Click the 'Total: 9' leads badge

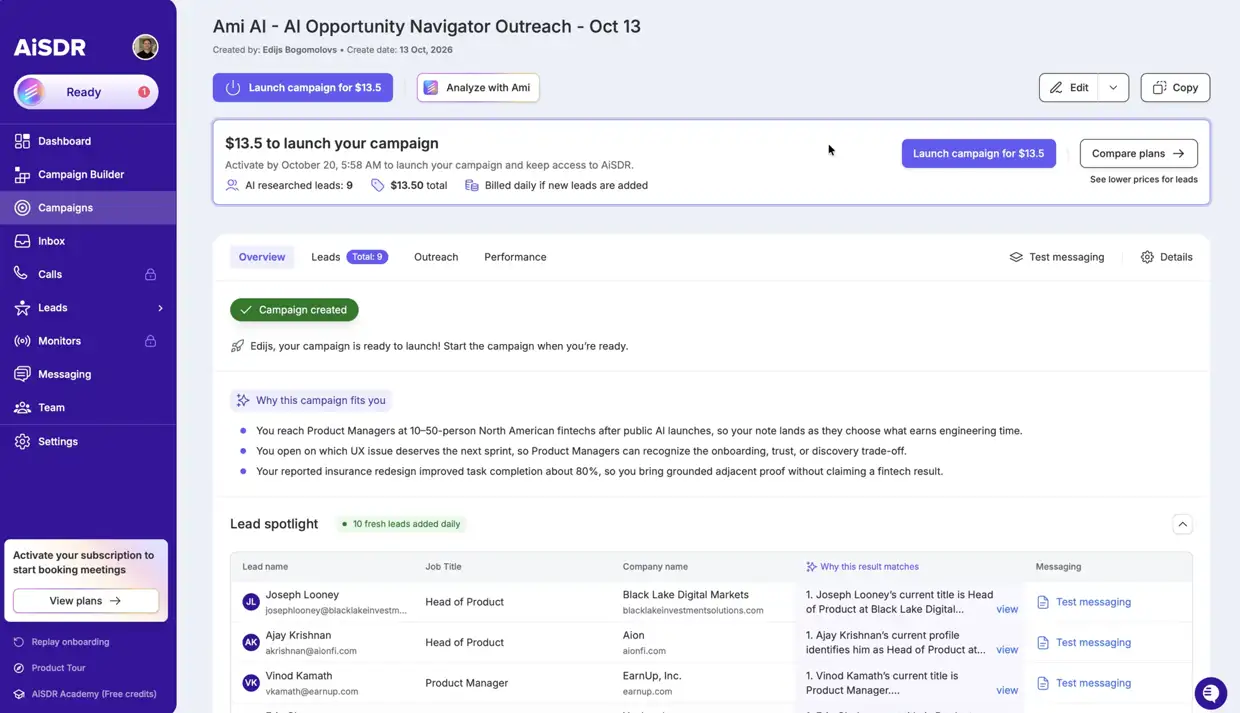click(x=367, y=257)
